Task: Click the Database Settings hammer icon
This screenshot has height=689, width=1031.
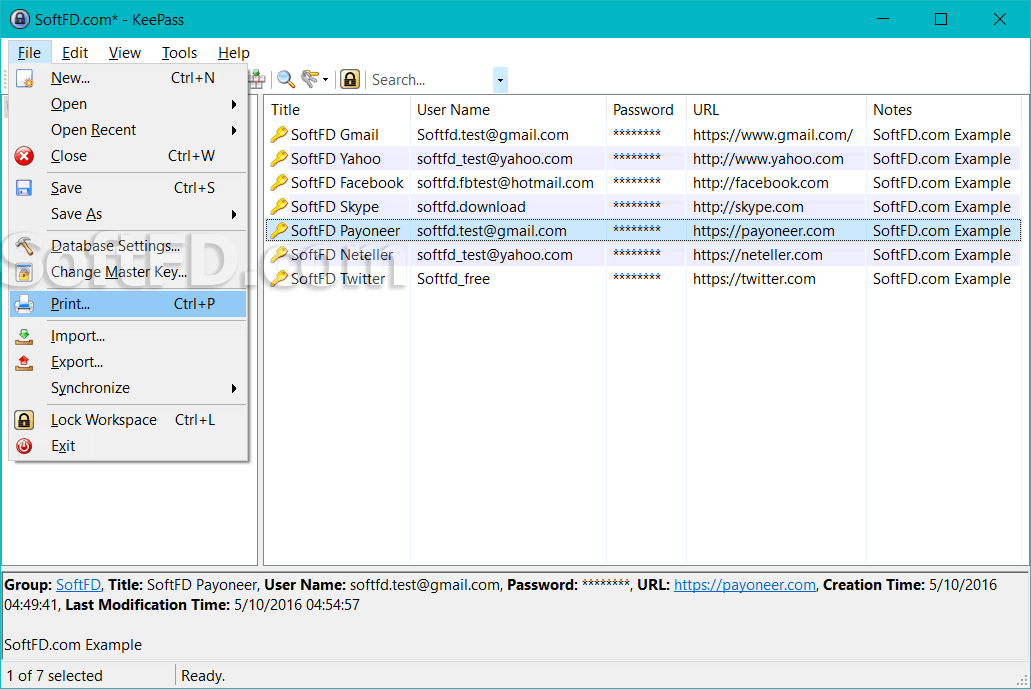Action: pos(24,246)
